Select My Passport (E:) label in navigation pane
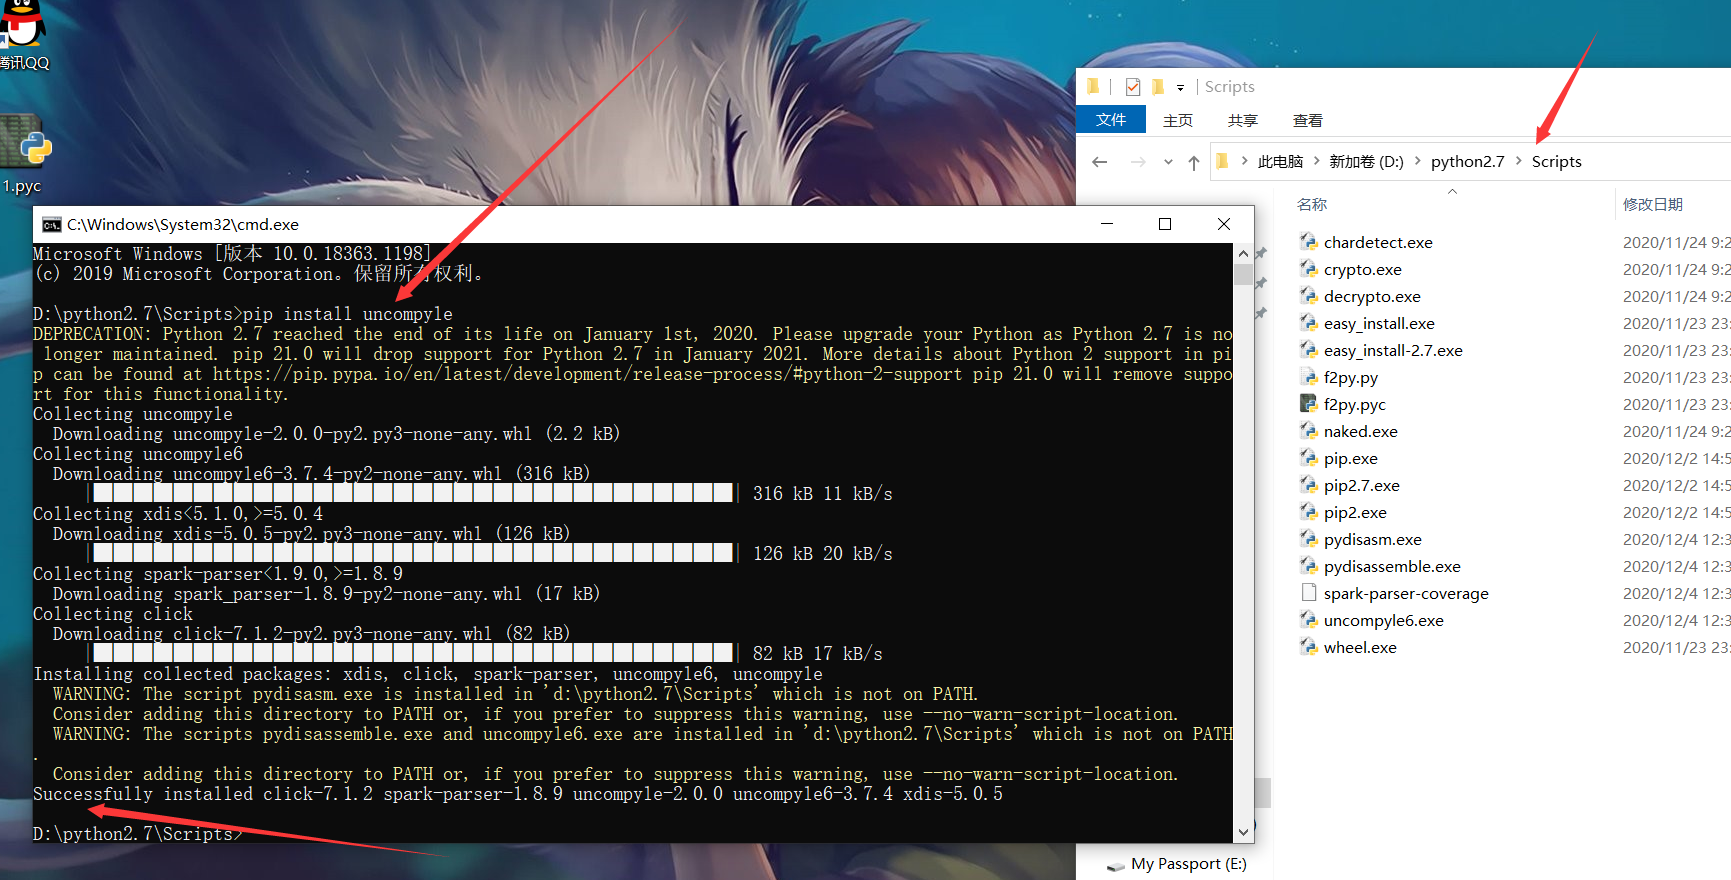Screen dimensions: 1731x880 coord(1189,864)
